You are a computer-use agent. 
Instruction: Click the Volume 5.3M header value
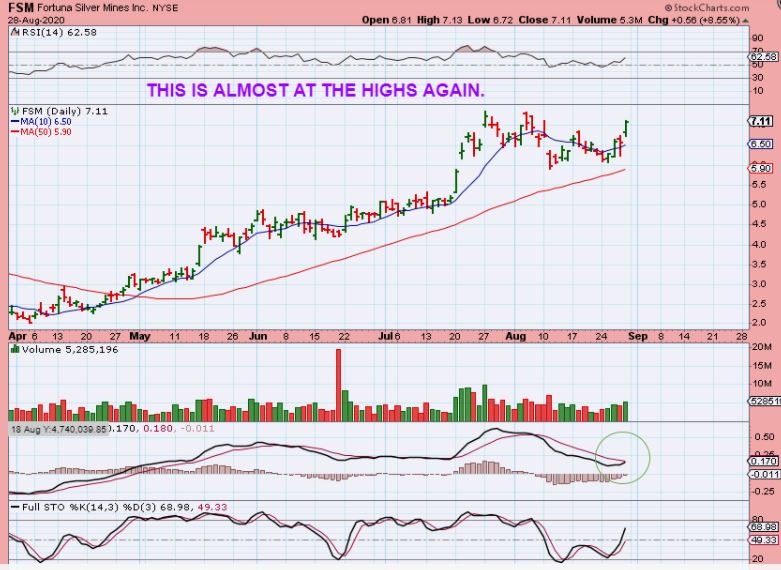pos(610,20)
